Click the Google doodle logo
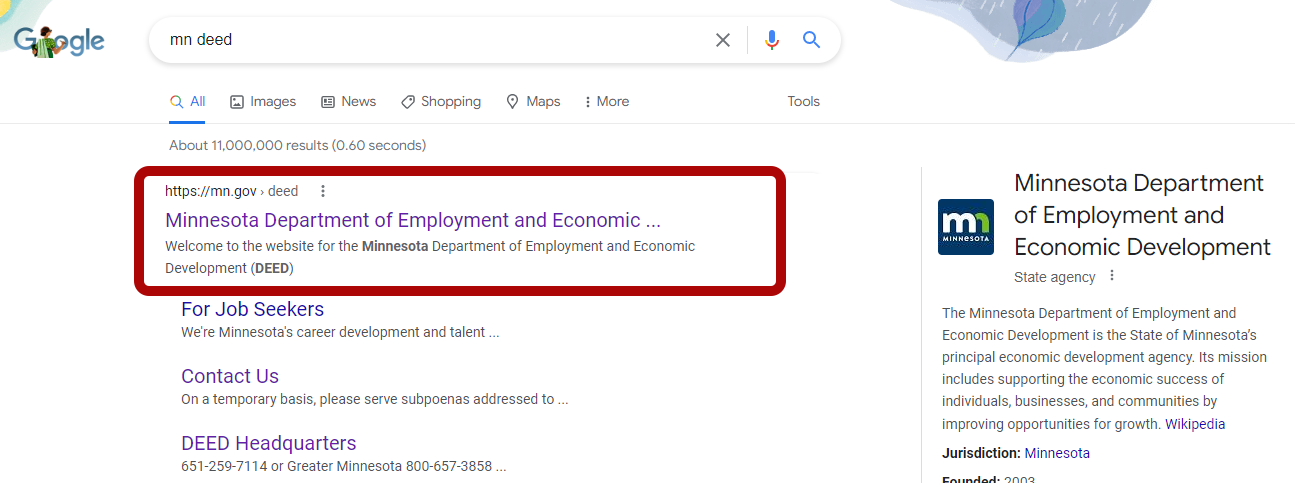 point(59,40)
